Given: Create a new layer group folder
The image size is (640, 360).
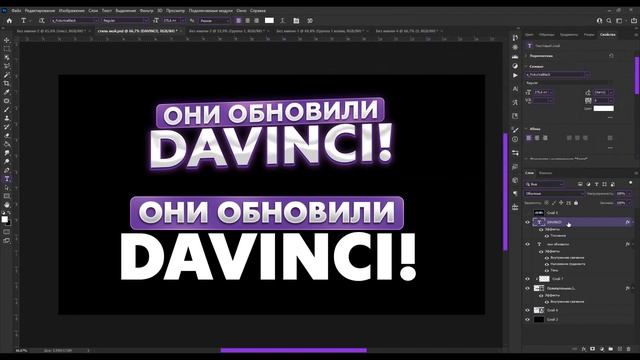Looking at the screenshot, I should pos(611,349).
